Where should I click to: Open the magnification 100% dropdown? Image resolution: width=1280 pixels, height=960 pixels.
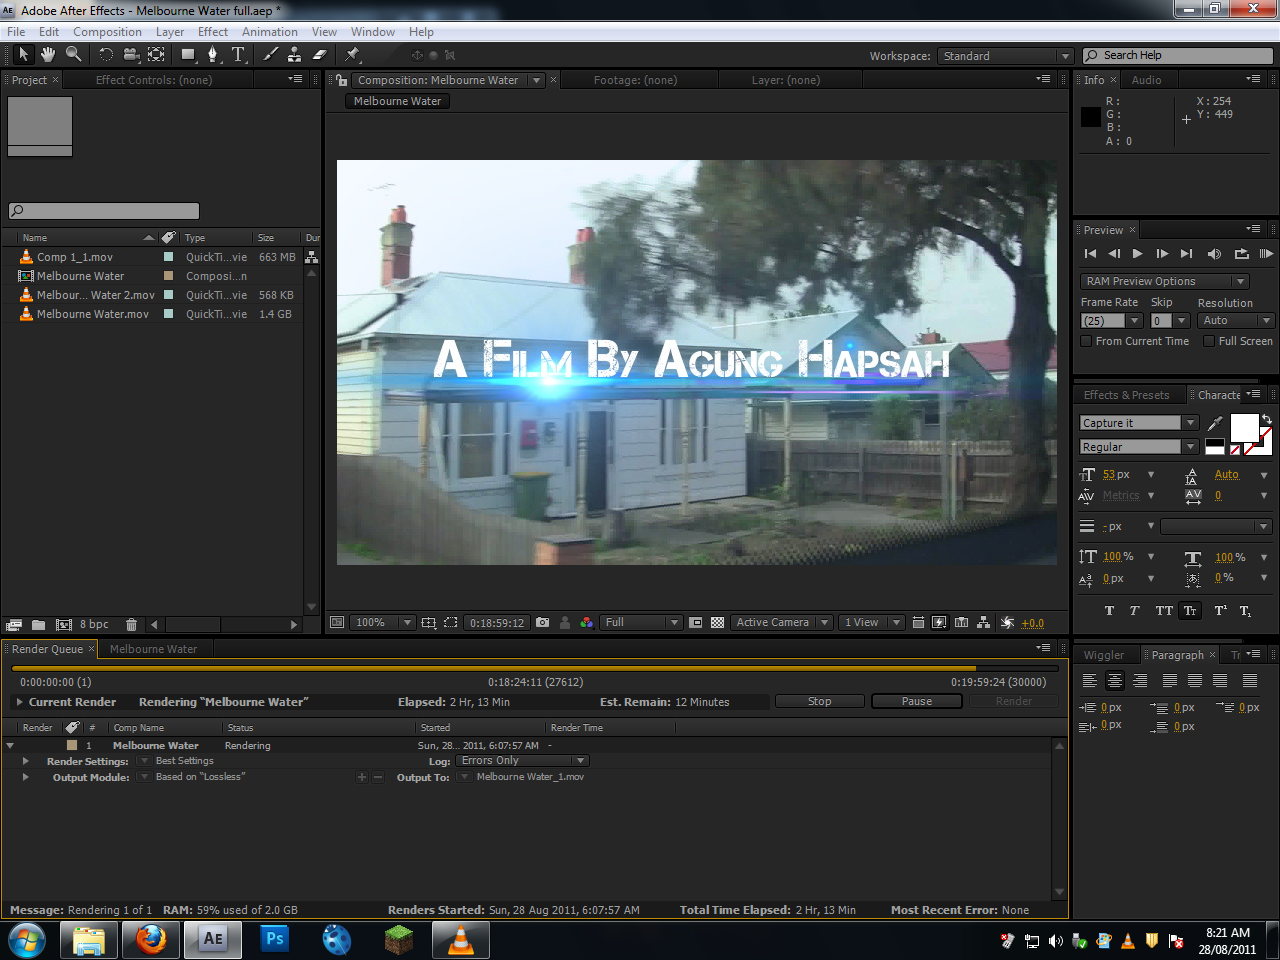point(382,622)
